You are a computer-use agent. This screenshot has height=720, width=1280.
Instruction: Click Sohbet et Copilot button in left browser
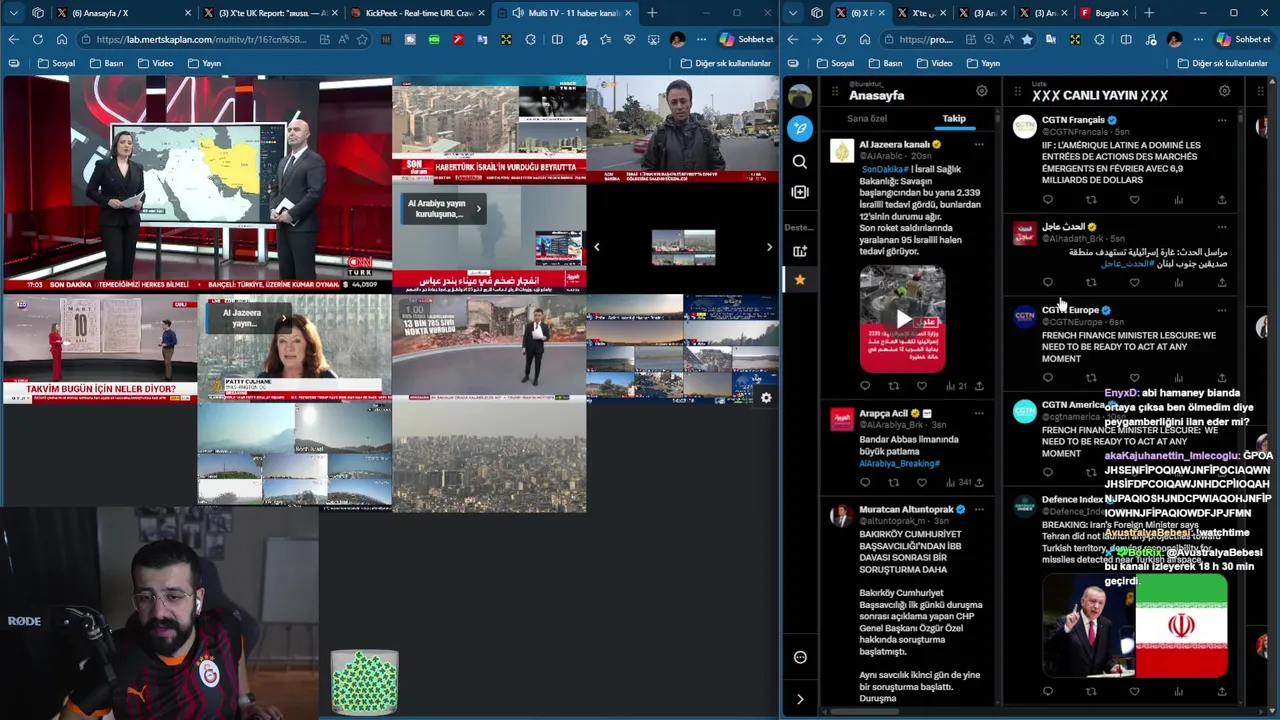[746, 39]
